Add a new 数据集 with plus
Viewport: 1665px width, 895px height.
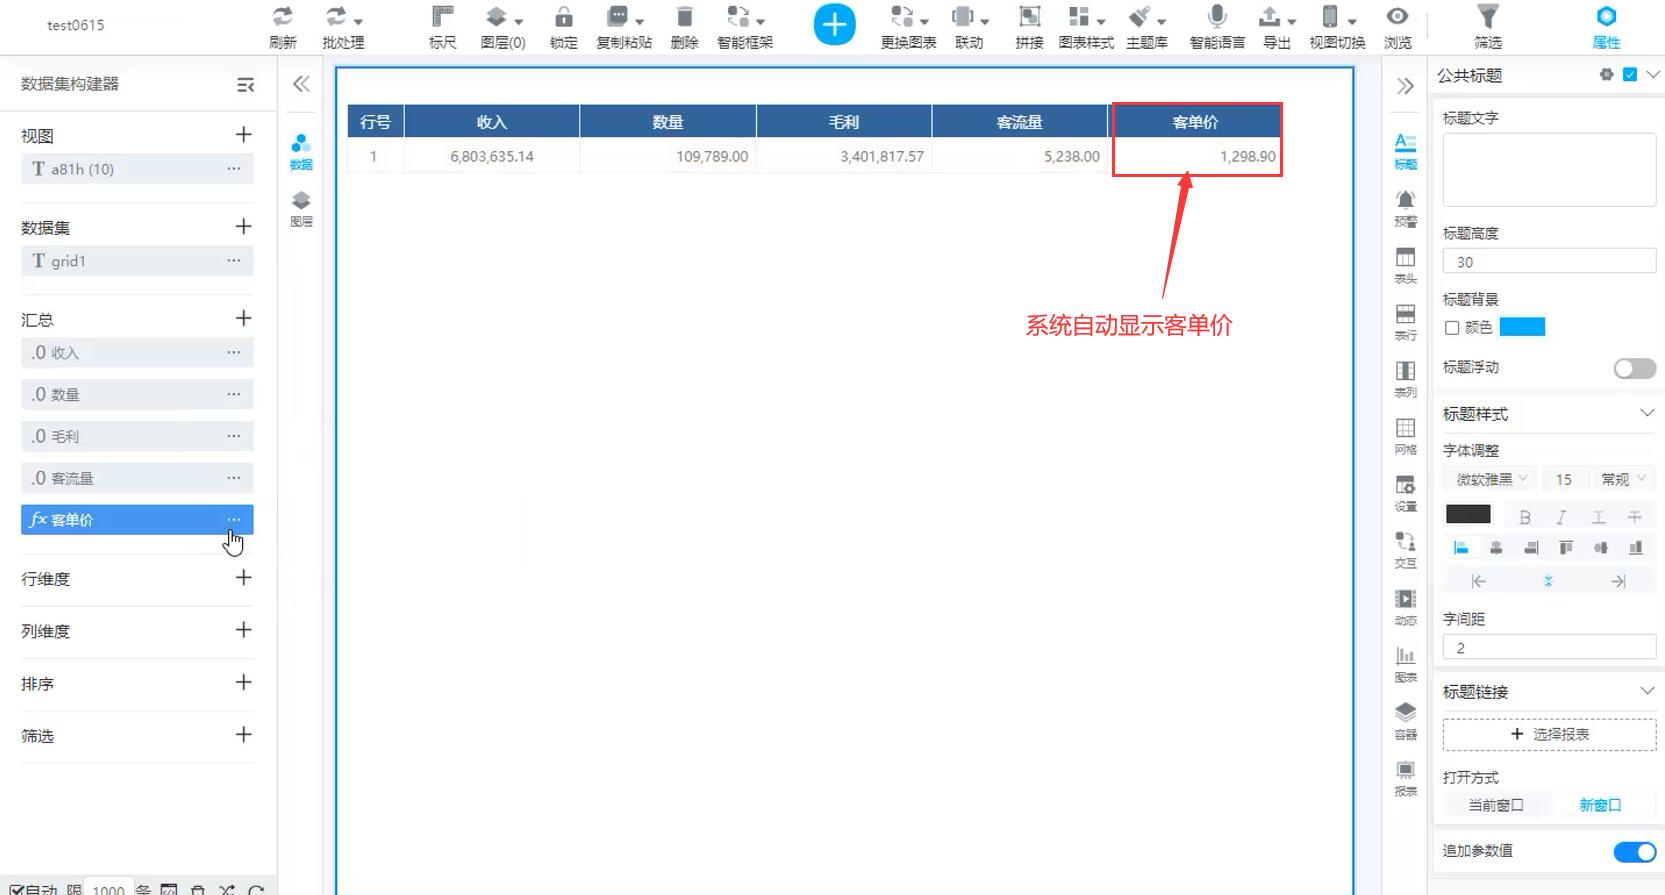coord(243,226)
